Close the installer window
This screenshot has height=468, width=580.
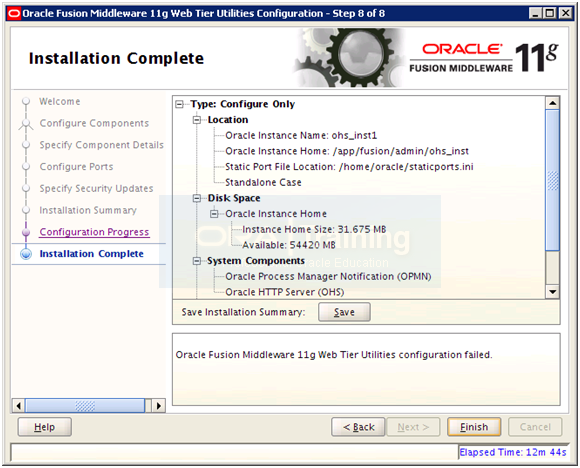click(566, 14)
